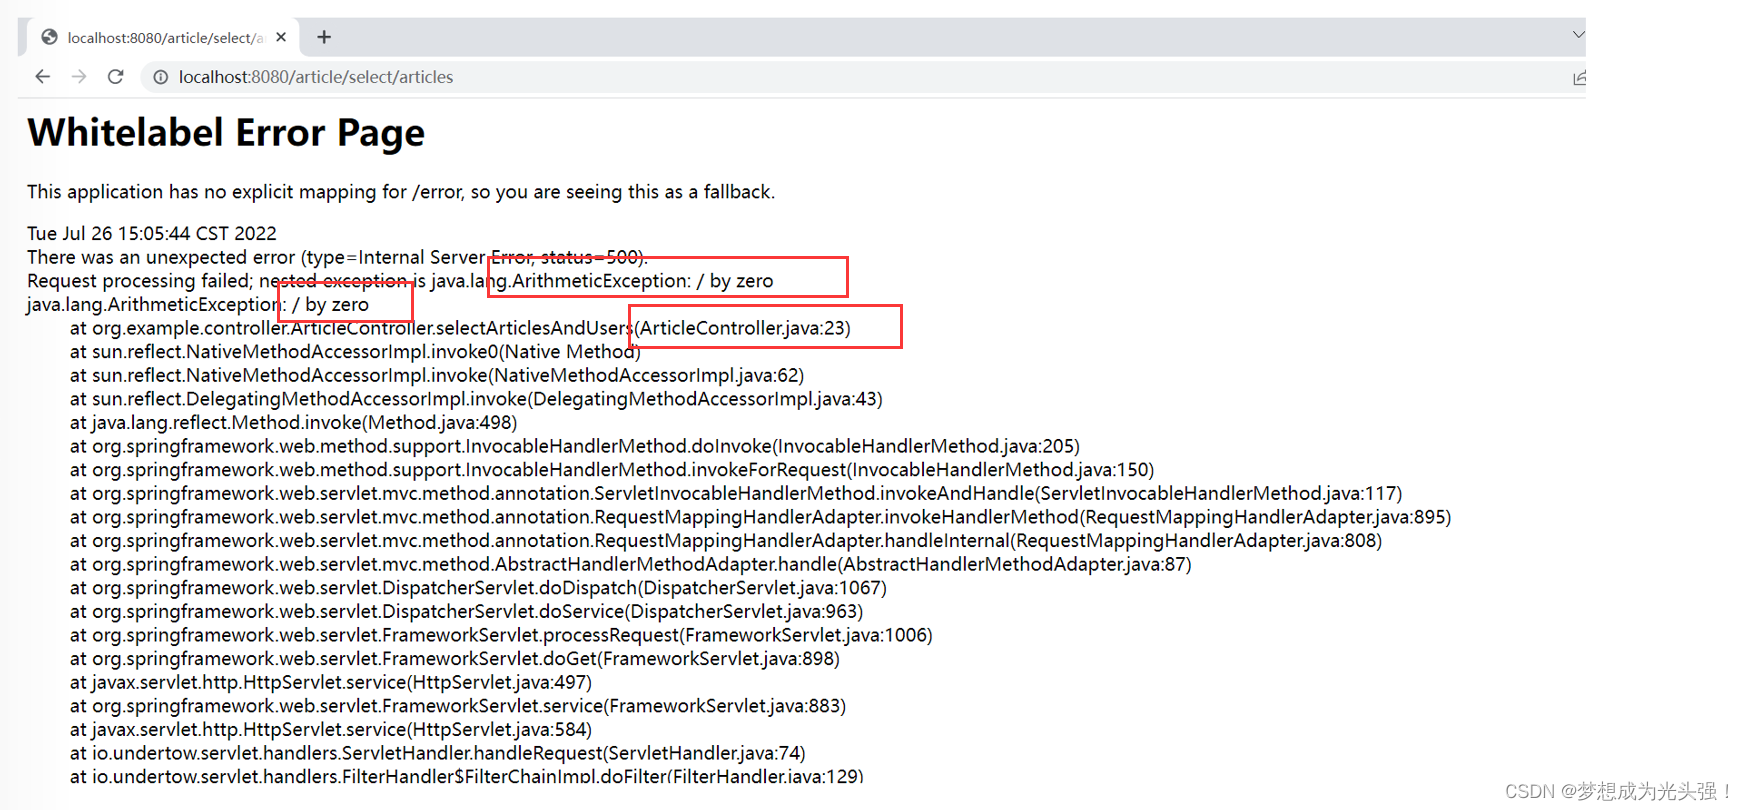Click the FrameworkServlet.doGet stack line
The height and width of the screenshot is (810, 1744).
pos(455,659)
